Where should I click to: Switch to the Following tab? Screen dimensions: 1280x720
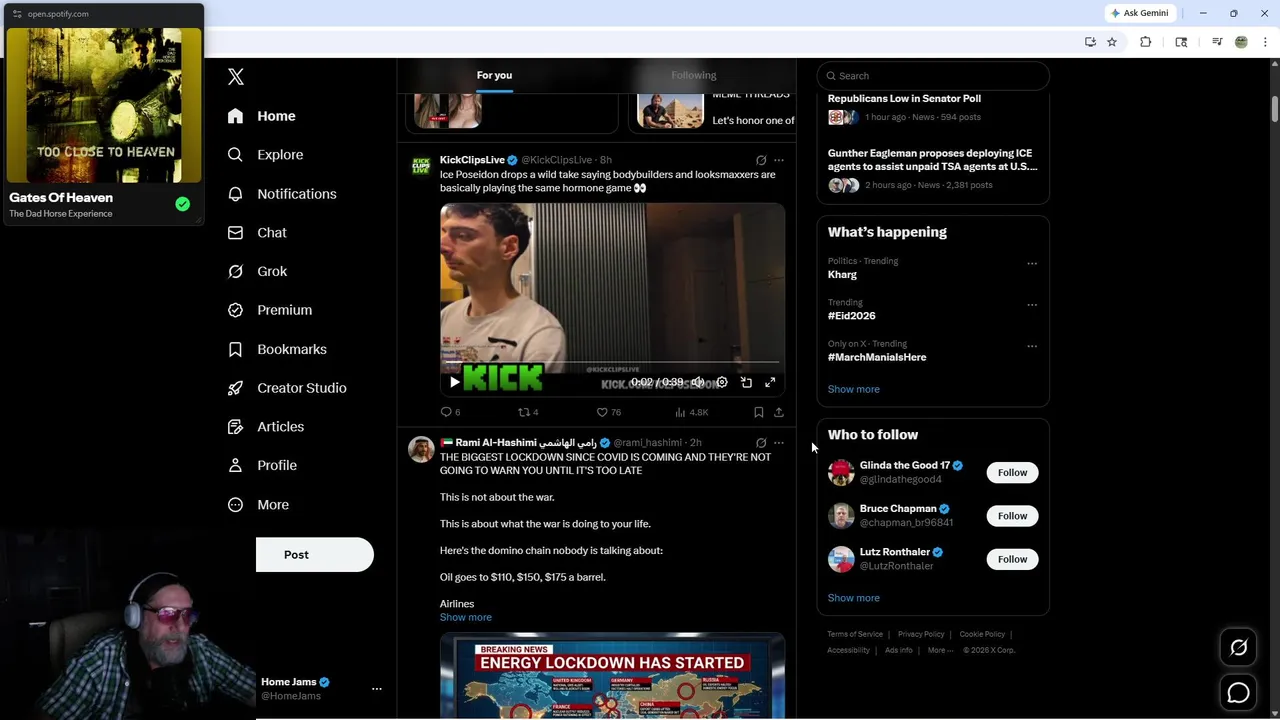coord(694,75)
